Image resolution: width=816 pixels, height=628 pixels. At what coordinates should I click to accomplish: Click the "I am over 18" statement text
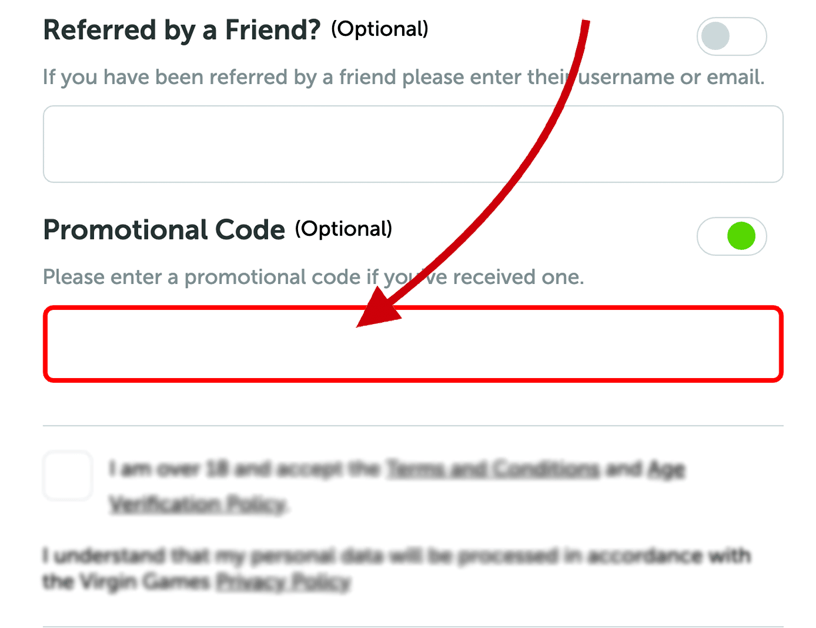240,468
